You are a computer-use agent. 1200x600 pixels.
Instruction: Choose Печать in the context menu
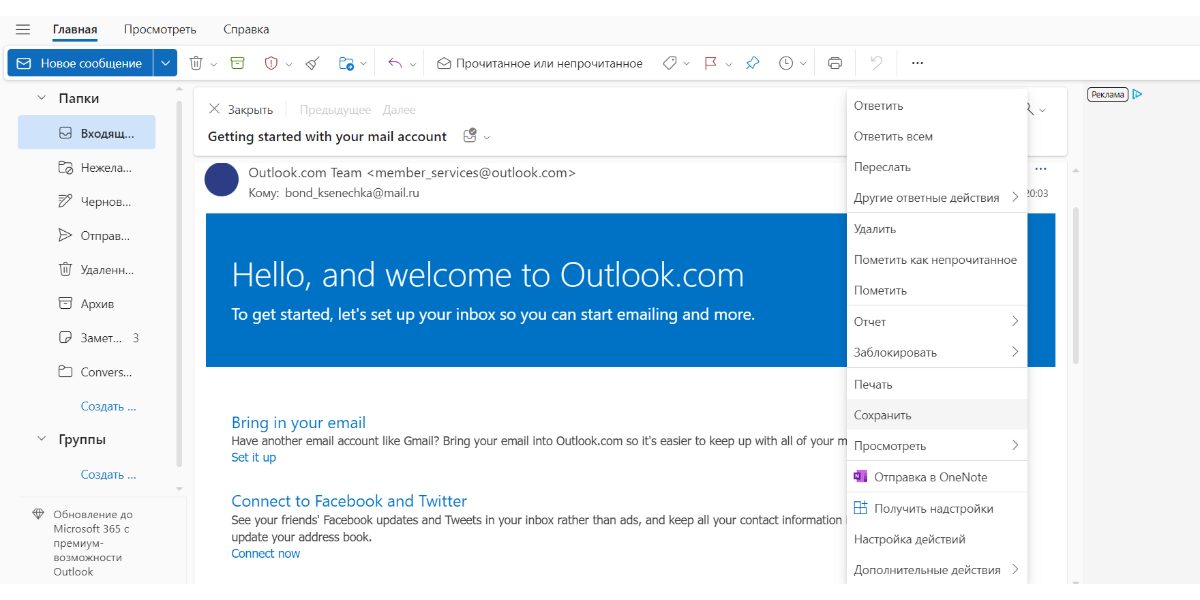tap(937, 384)
